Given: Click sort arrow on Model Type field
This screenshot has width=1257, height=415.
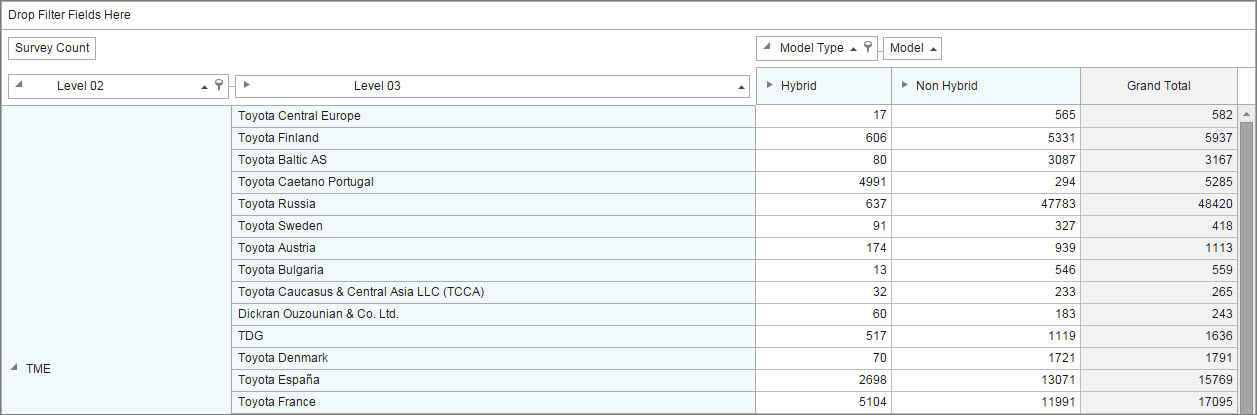Looking at the screenshot, I should pos(853,48).
